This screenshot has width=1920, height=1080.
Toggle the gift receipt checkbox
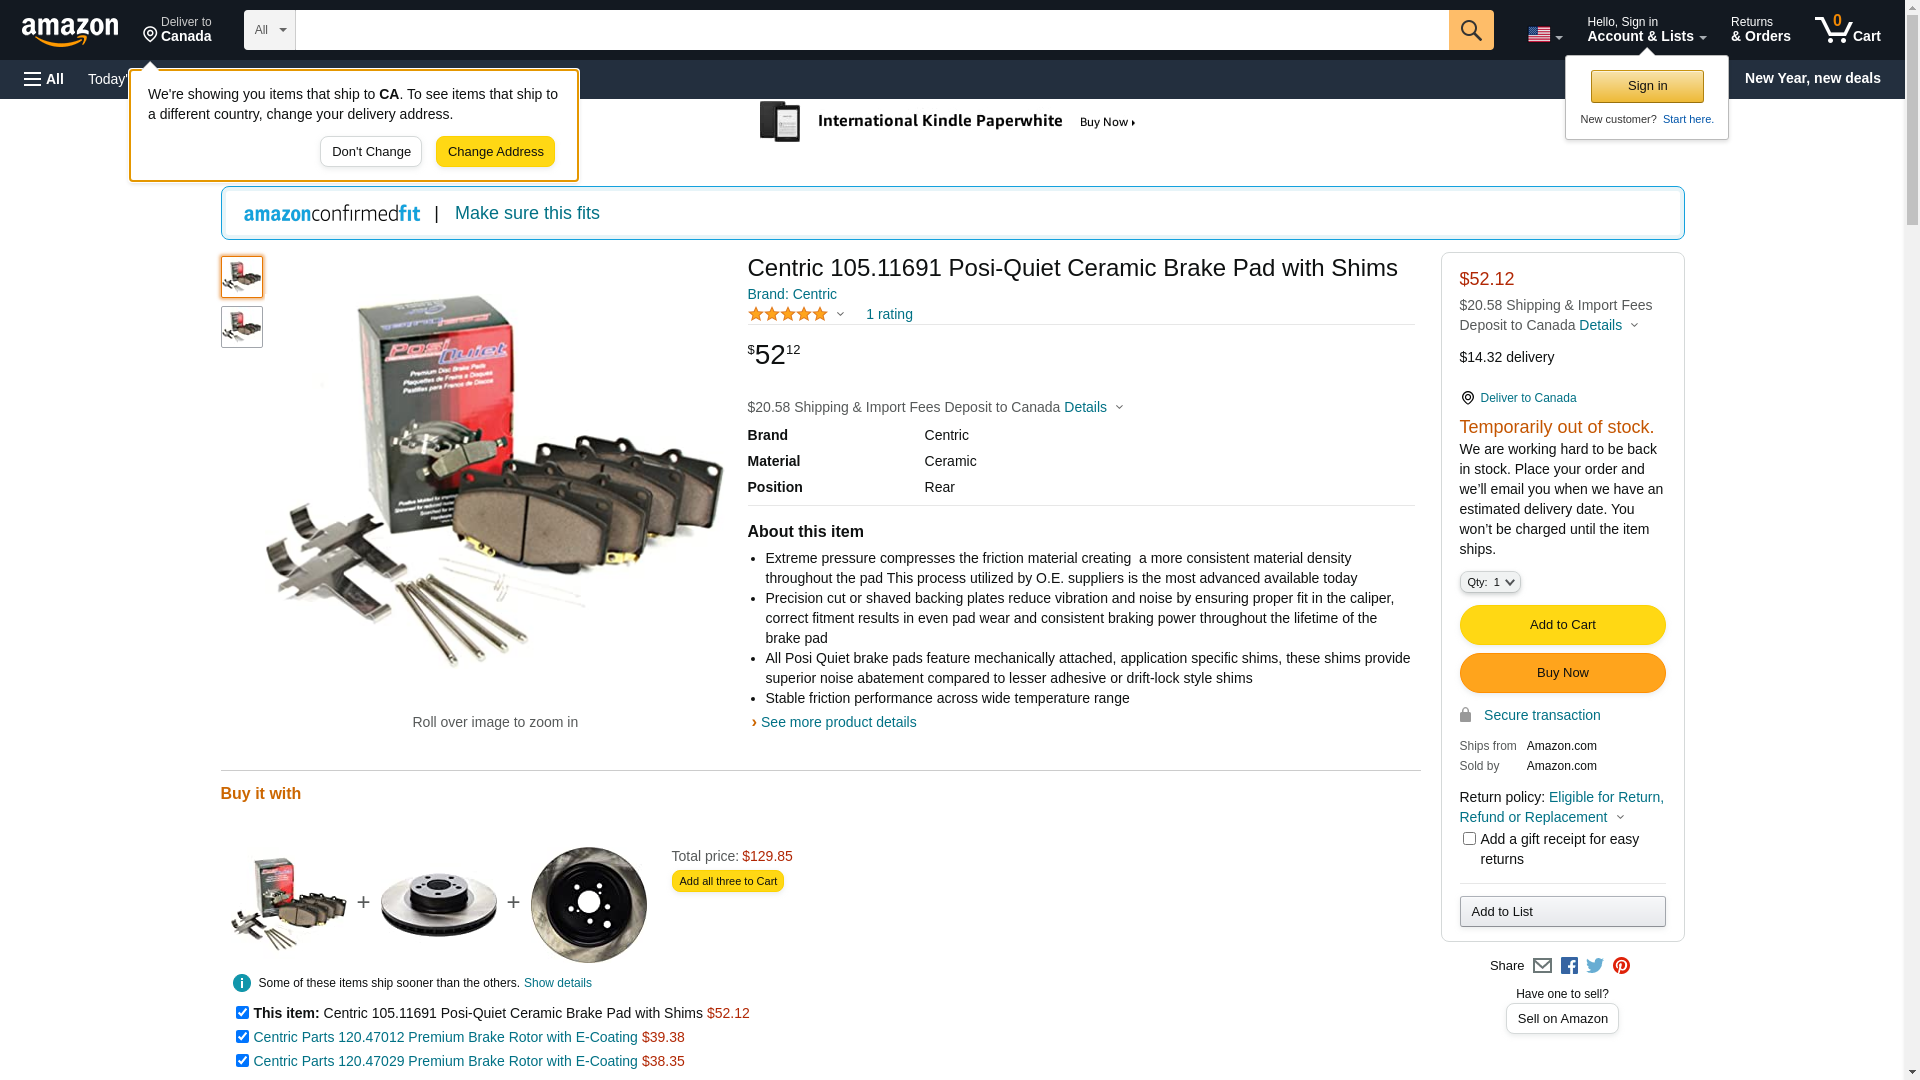pos(1469,839)
